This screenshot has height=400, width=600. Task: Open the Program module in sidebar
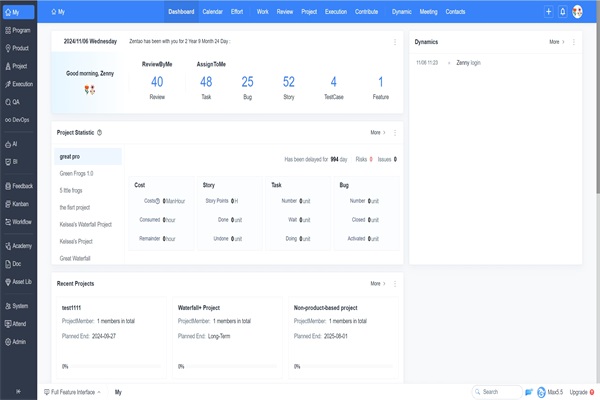click(18, 30)
